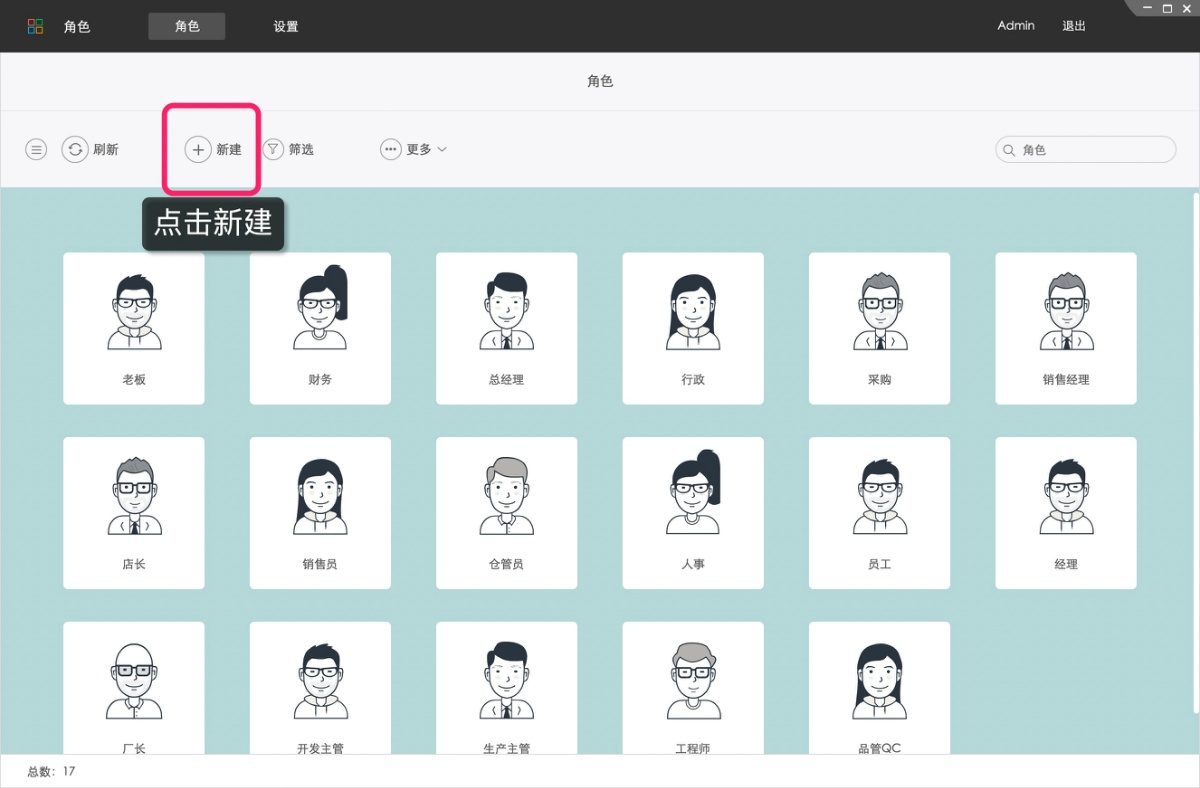Click the 筛选 text label
The image size is (1200, 788).
pyautogui.click(x=301, y=150)
